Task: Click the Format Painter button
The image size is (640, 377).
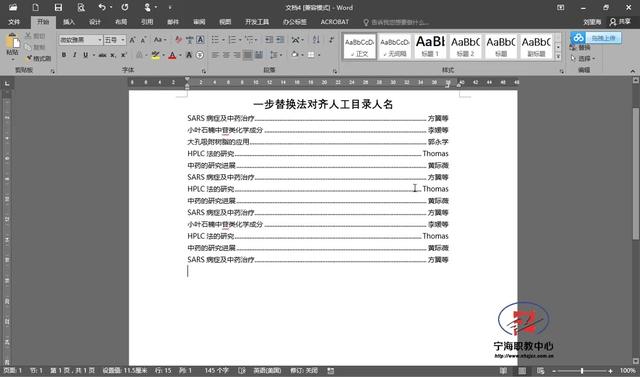Action: pyautogui.click(x=39, y=58)
